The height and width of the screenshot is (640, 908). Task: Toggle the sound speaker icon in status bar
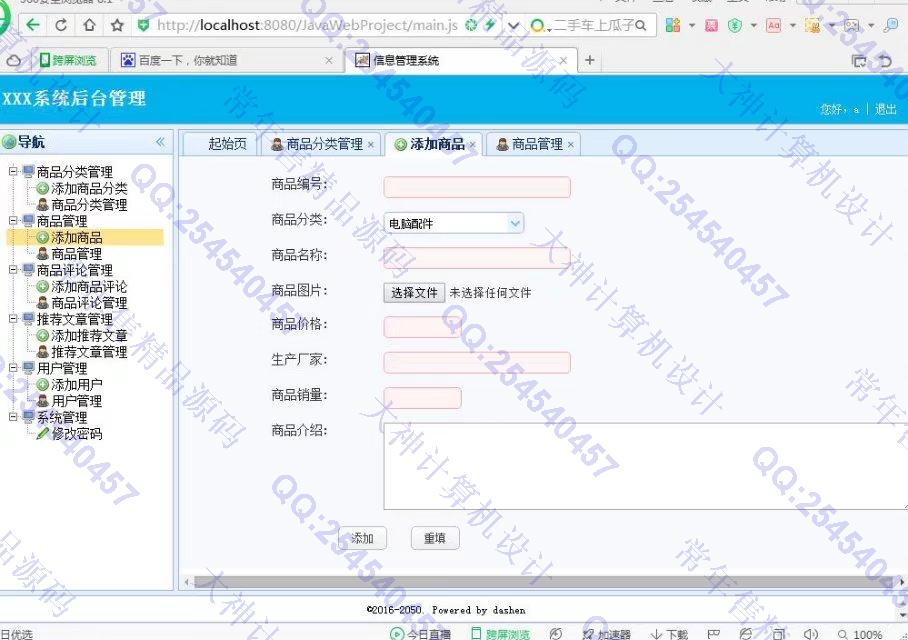pyautogui.click(x=811, y=634)
